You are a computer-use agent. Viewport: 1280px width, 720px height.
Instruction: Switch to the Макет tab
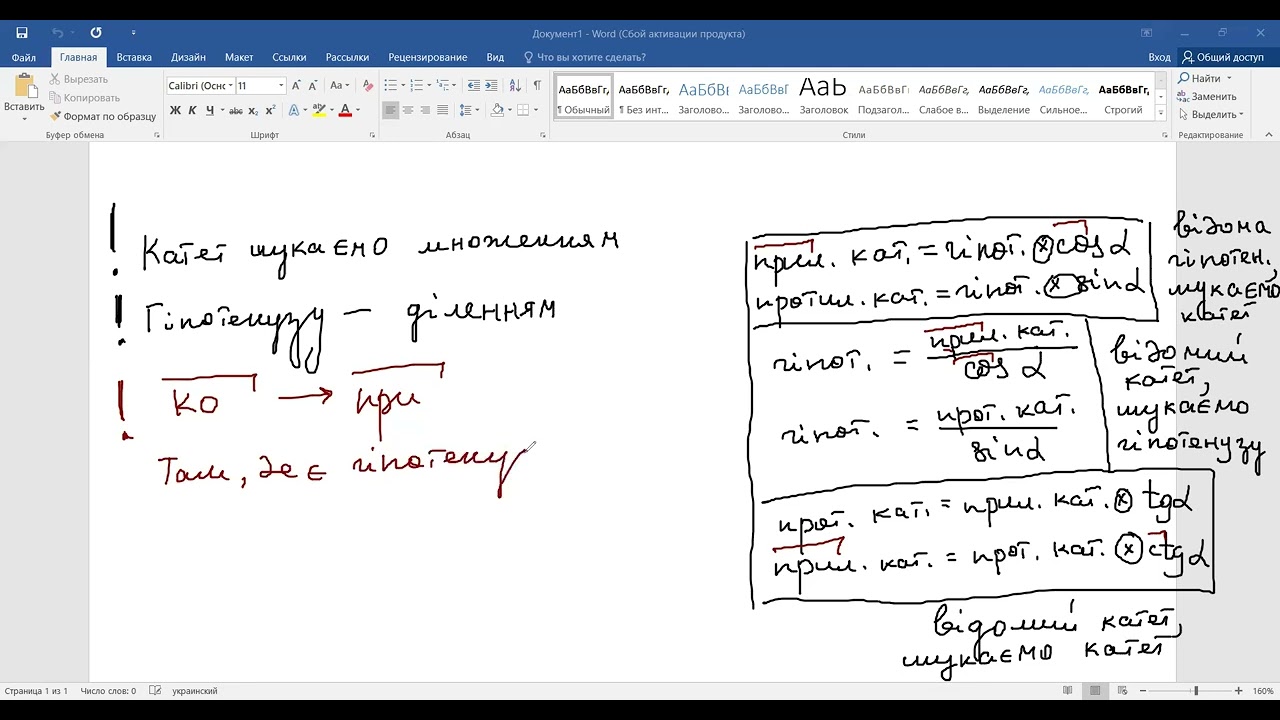(239, 57)
